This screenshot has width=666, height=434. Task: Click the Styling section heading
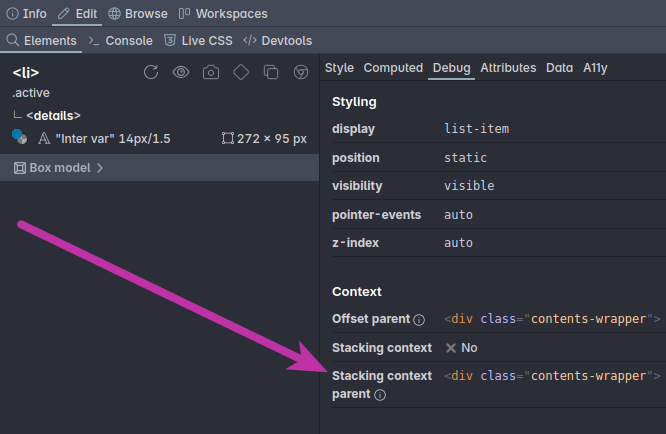point(354,101)
